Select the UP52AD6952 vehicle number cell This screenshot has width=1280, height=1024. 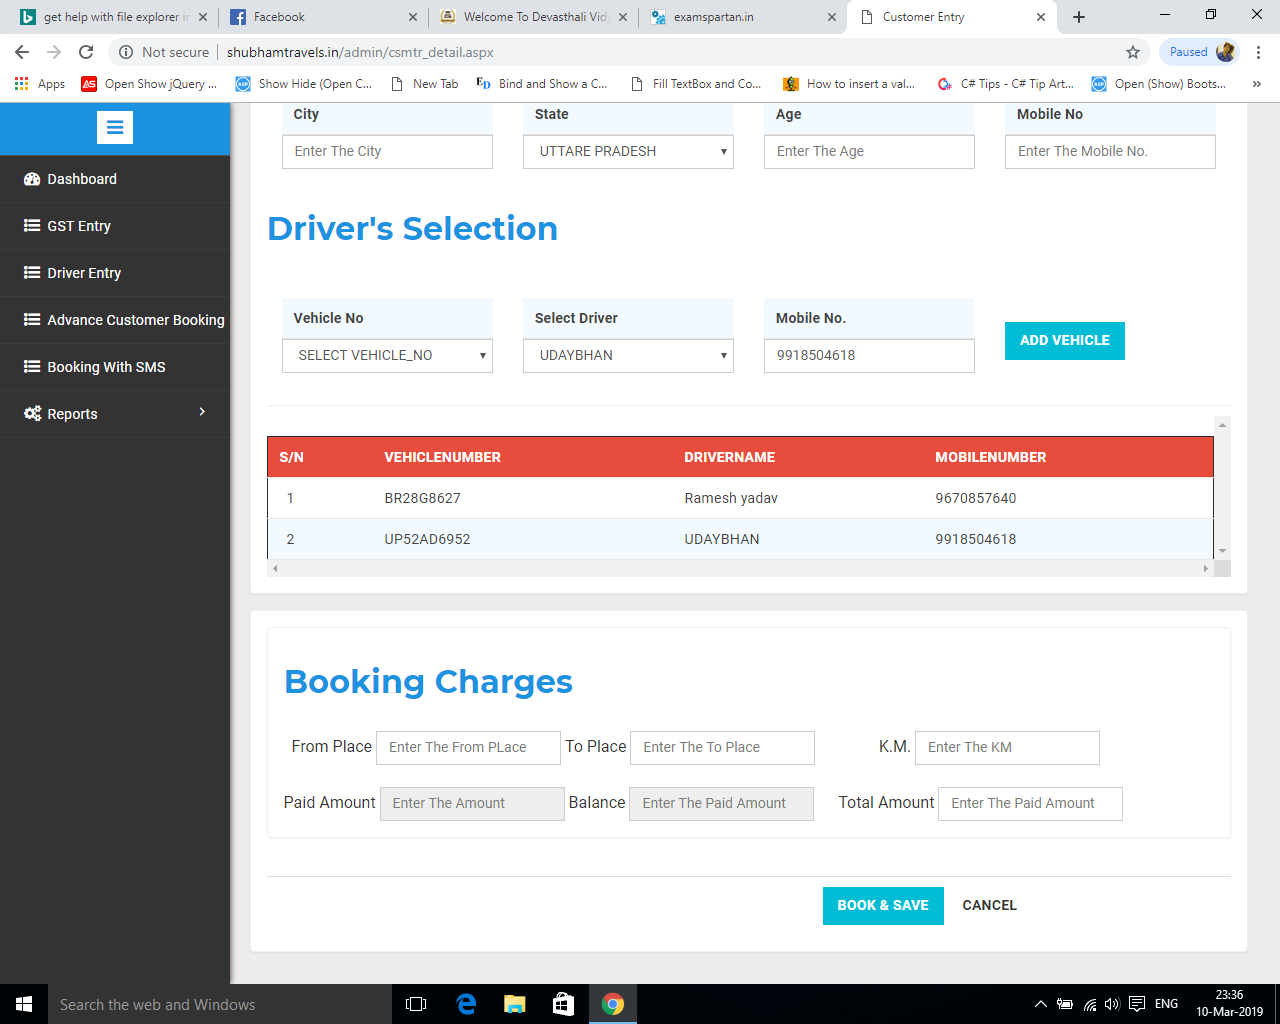(427, 539)
